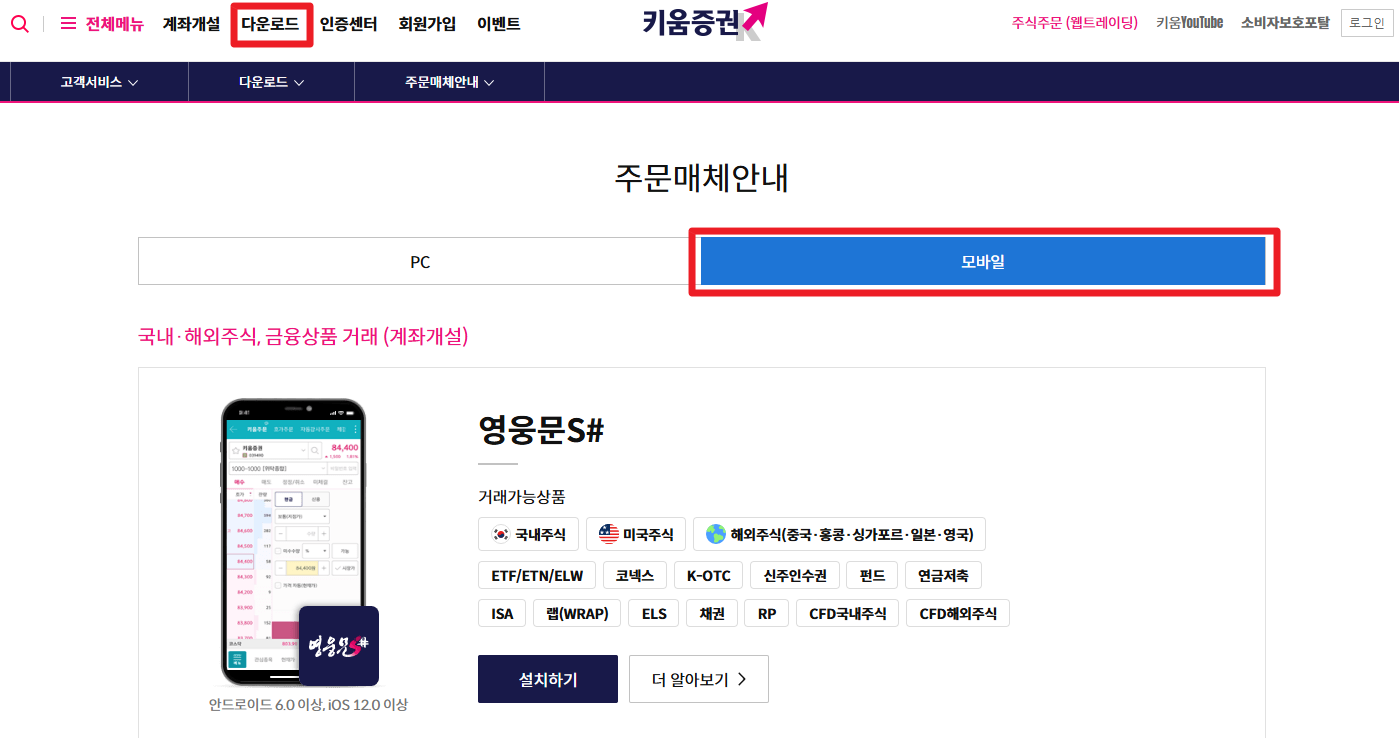Viewport: 1399px width, 738px height.
Task: Select the 모바일 tab
Action: pyautogui.click(x=983, y=262)
